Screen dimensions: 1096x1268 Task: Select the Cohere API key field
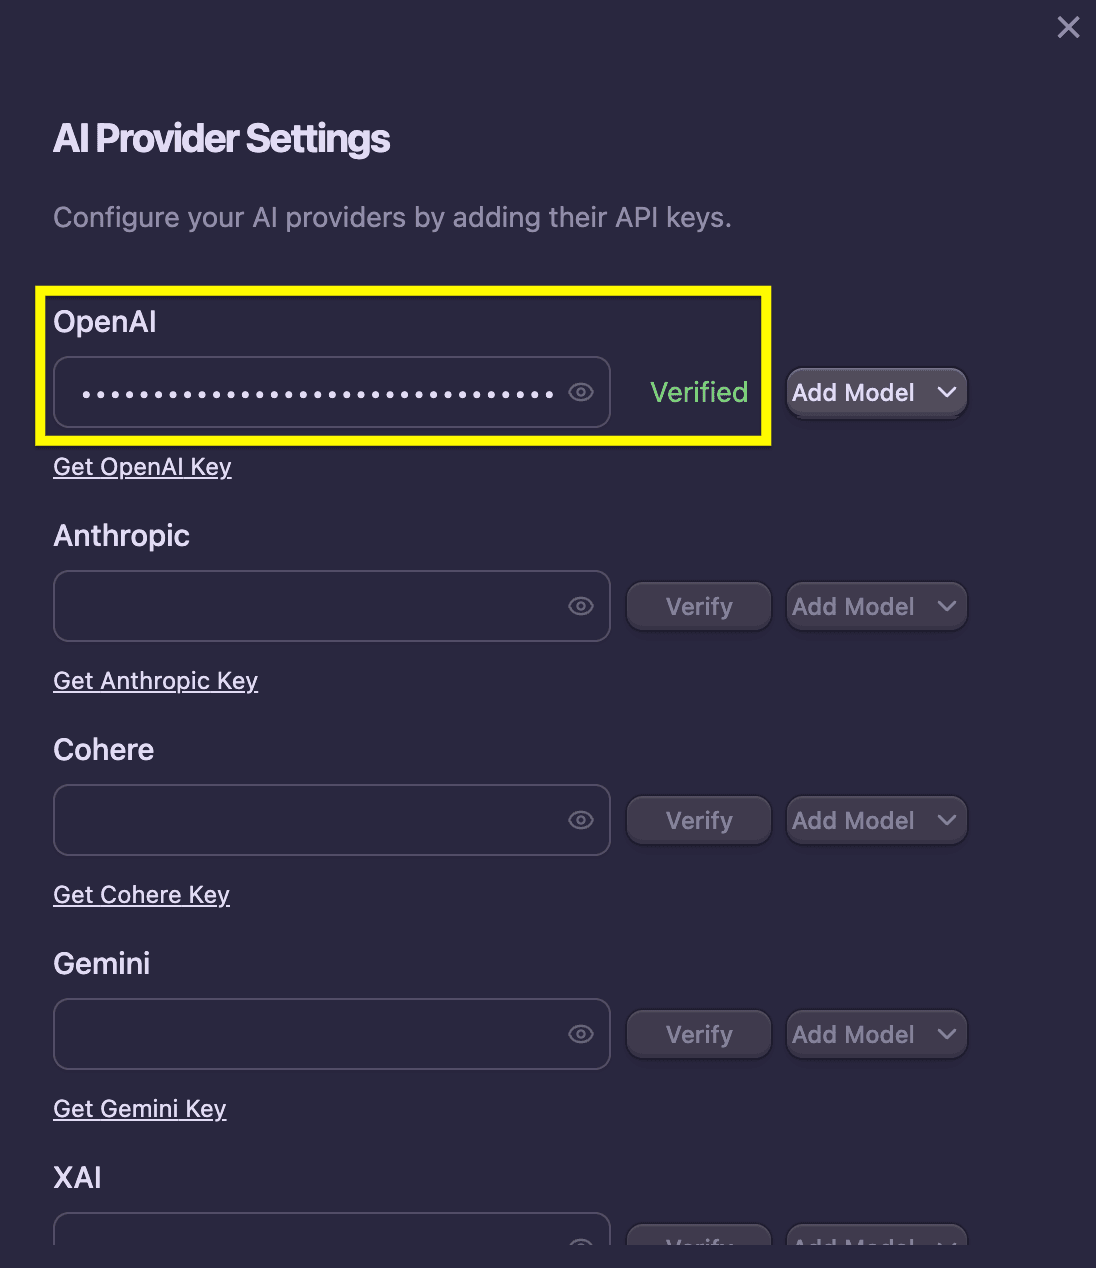point(310,820)
